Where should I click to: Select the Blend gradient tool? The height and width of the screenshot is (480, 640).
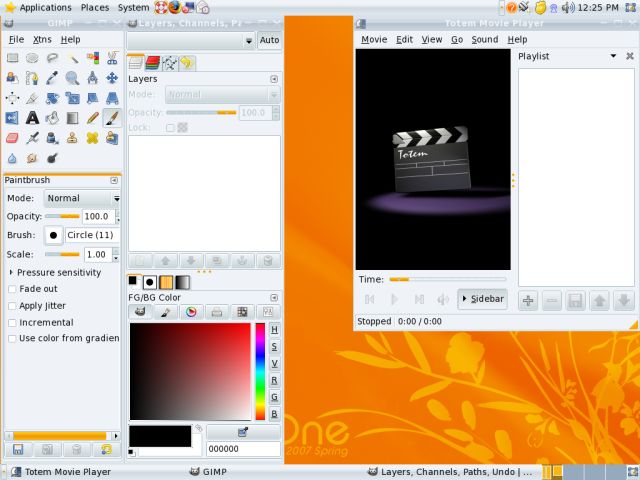pos(72,118)
